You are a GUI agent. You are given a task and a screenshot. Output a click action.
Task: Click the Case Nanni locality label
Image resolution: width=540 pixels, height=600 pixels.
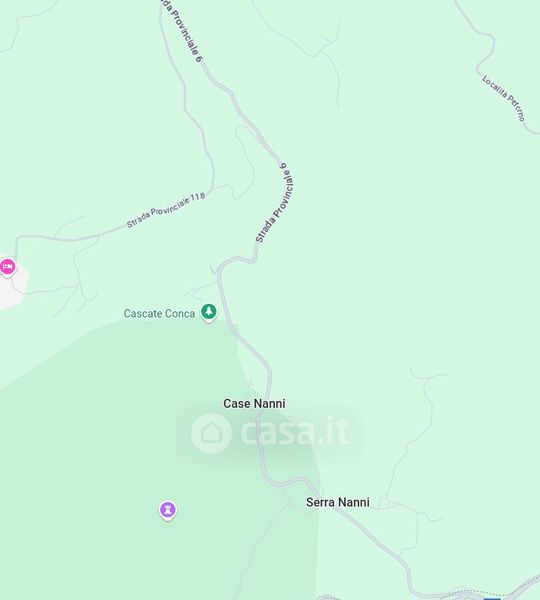[x=254, y=403]
